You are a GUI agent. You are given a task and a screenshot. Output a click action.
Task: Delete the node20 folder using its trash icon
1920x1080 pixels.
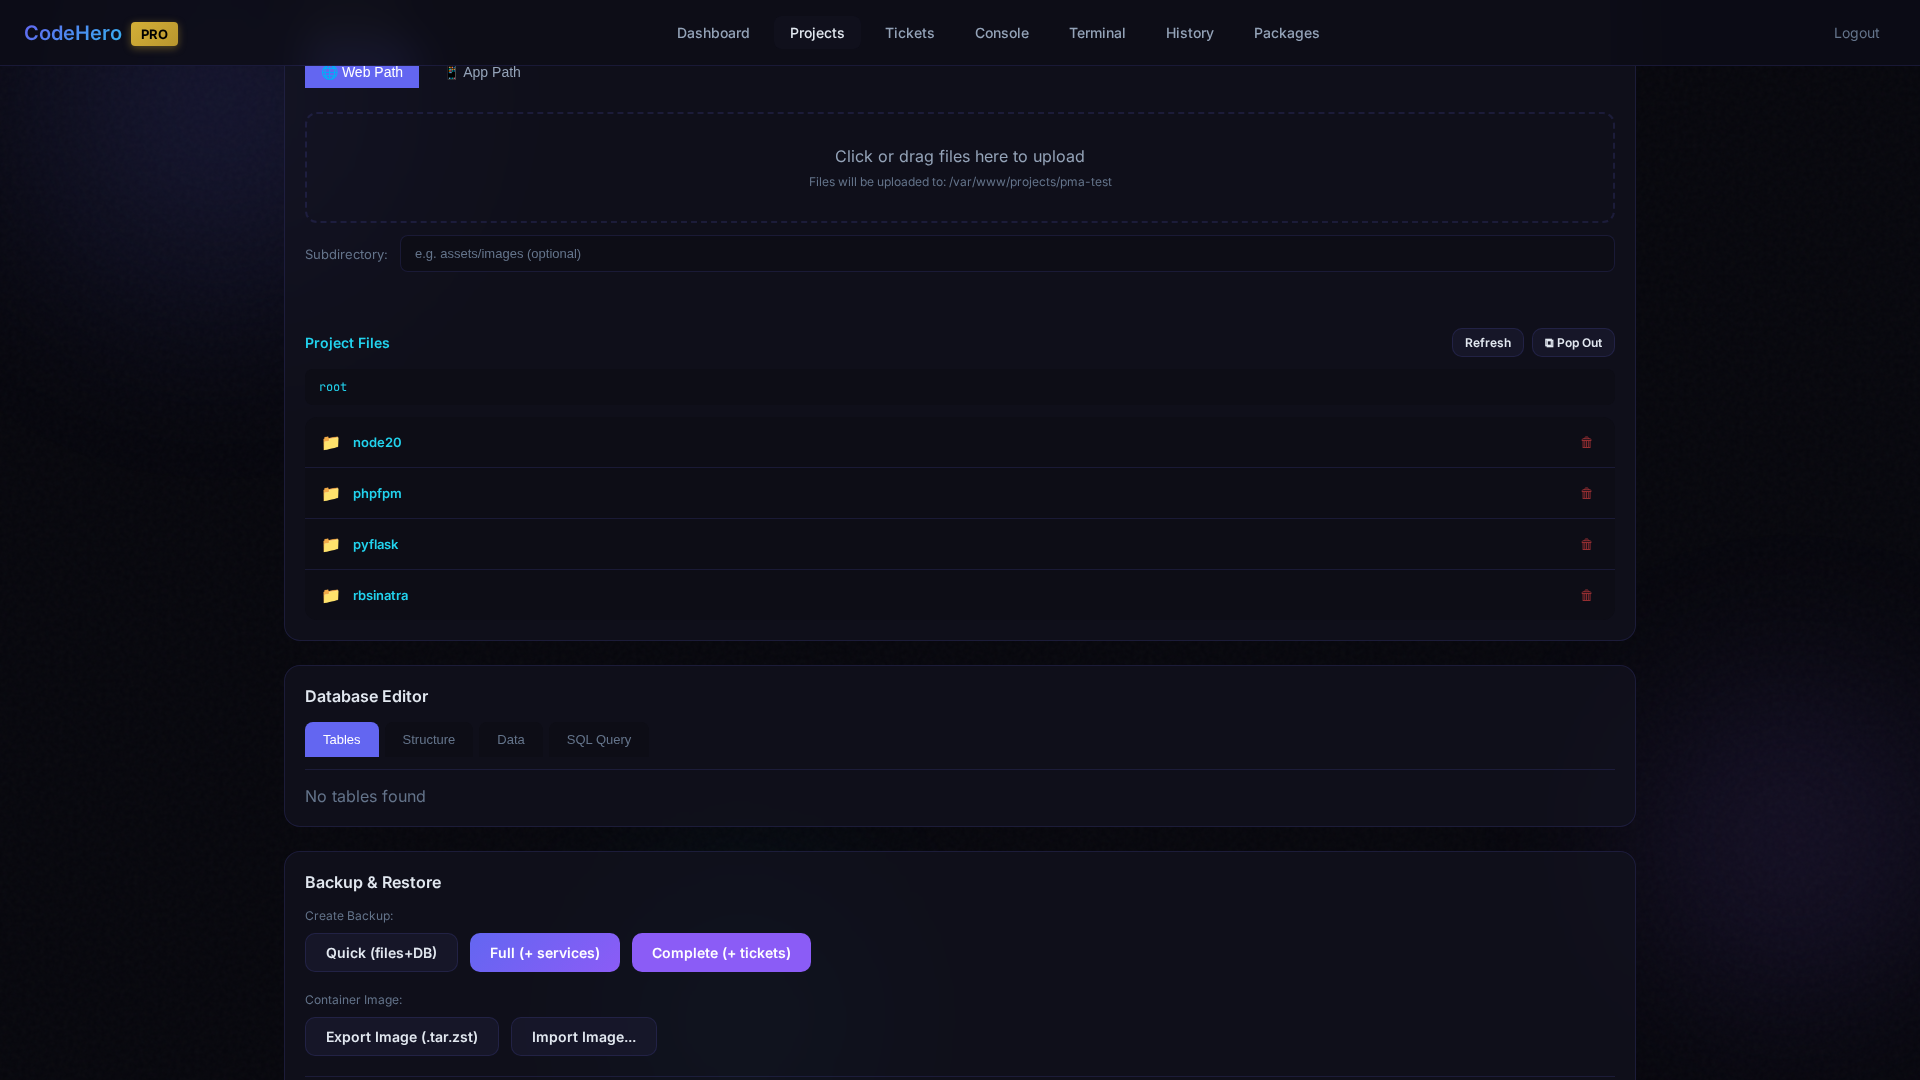tap(1586, 442)
